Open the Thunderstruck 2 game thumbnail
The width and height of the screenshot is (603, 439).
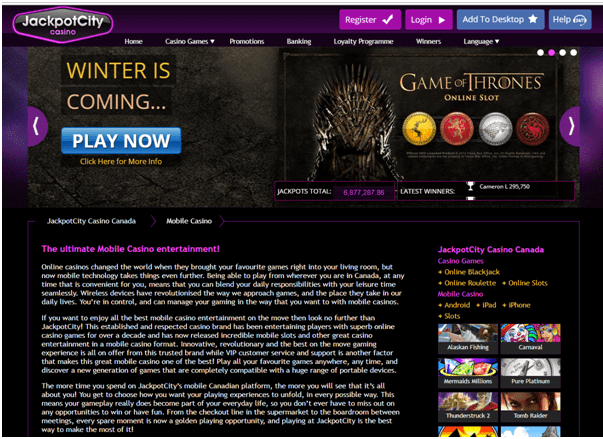468,407
